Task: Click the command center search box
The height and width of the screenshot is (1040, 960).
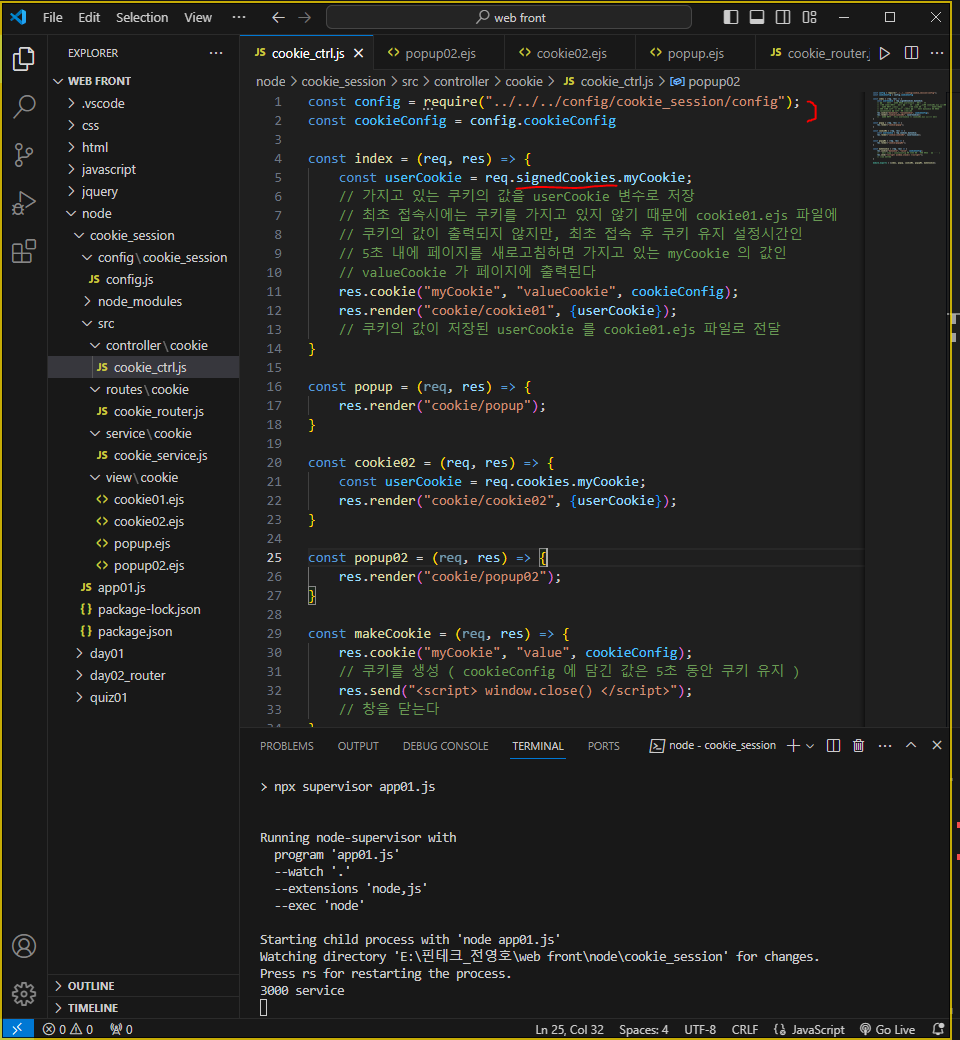Action: pos(509,18)
